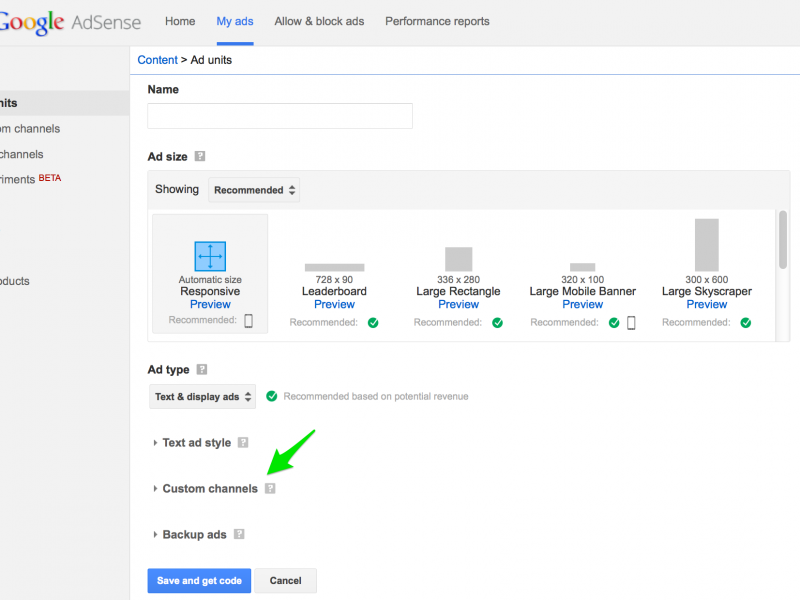
Task: Click the ad size list vertical scrollbar
Action: [x=782, y=240]
